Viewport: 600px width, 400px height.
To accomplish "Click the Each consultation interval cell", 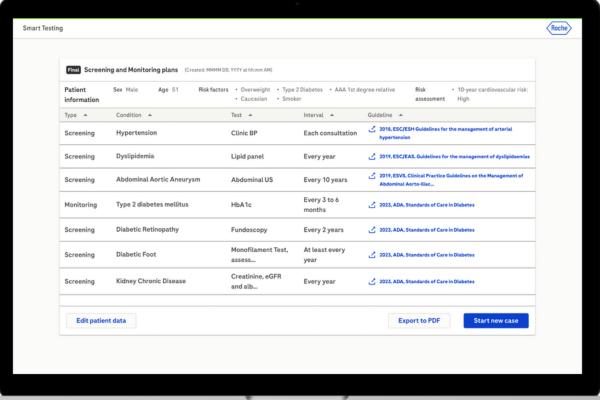I will point(330,133).
